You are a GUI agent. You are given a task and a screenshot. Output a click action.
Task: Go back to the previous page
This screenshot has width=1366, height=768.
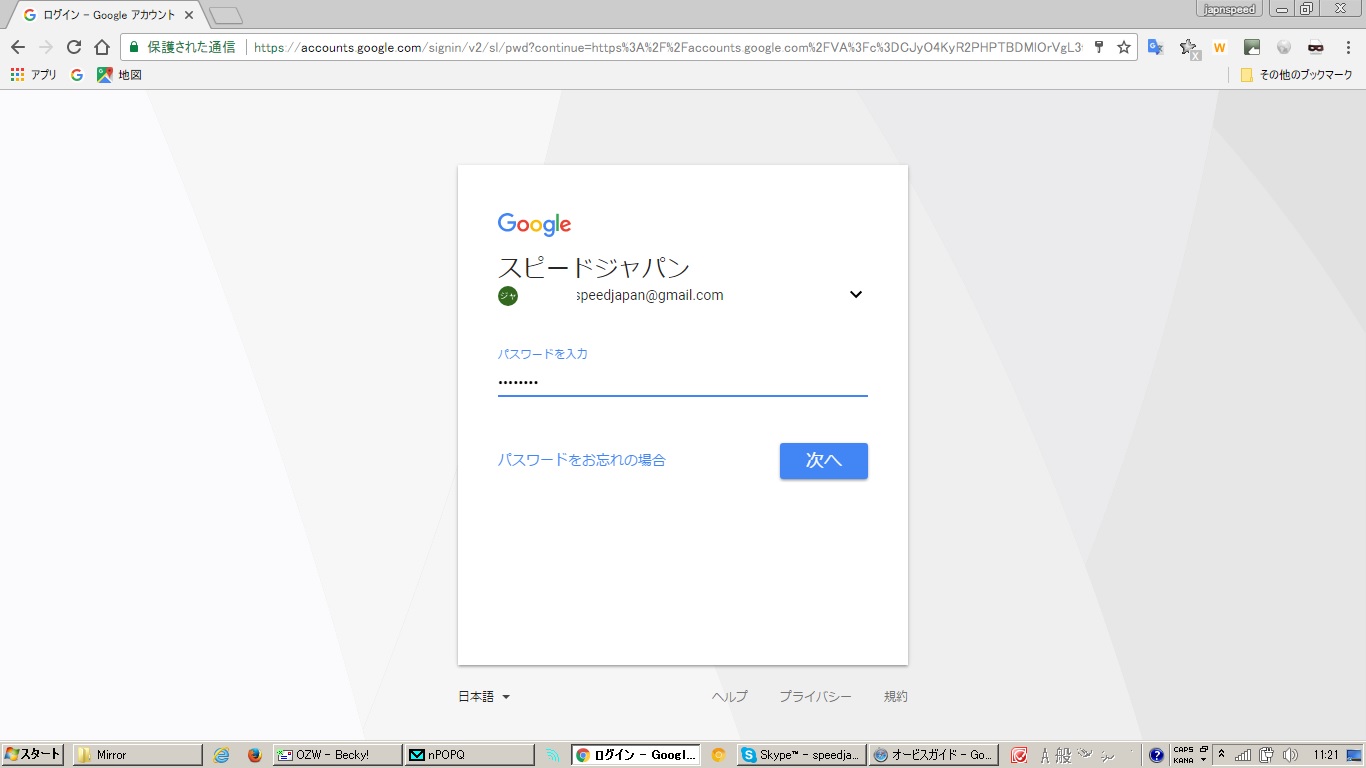click(x=18, y=47)
